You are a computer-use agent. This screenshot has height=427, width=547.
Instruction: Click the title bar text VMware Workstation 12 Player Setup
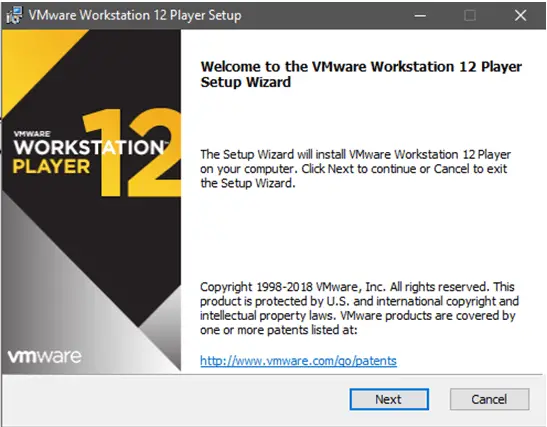click(x=135, y=15)
